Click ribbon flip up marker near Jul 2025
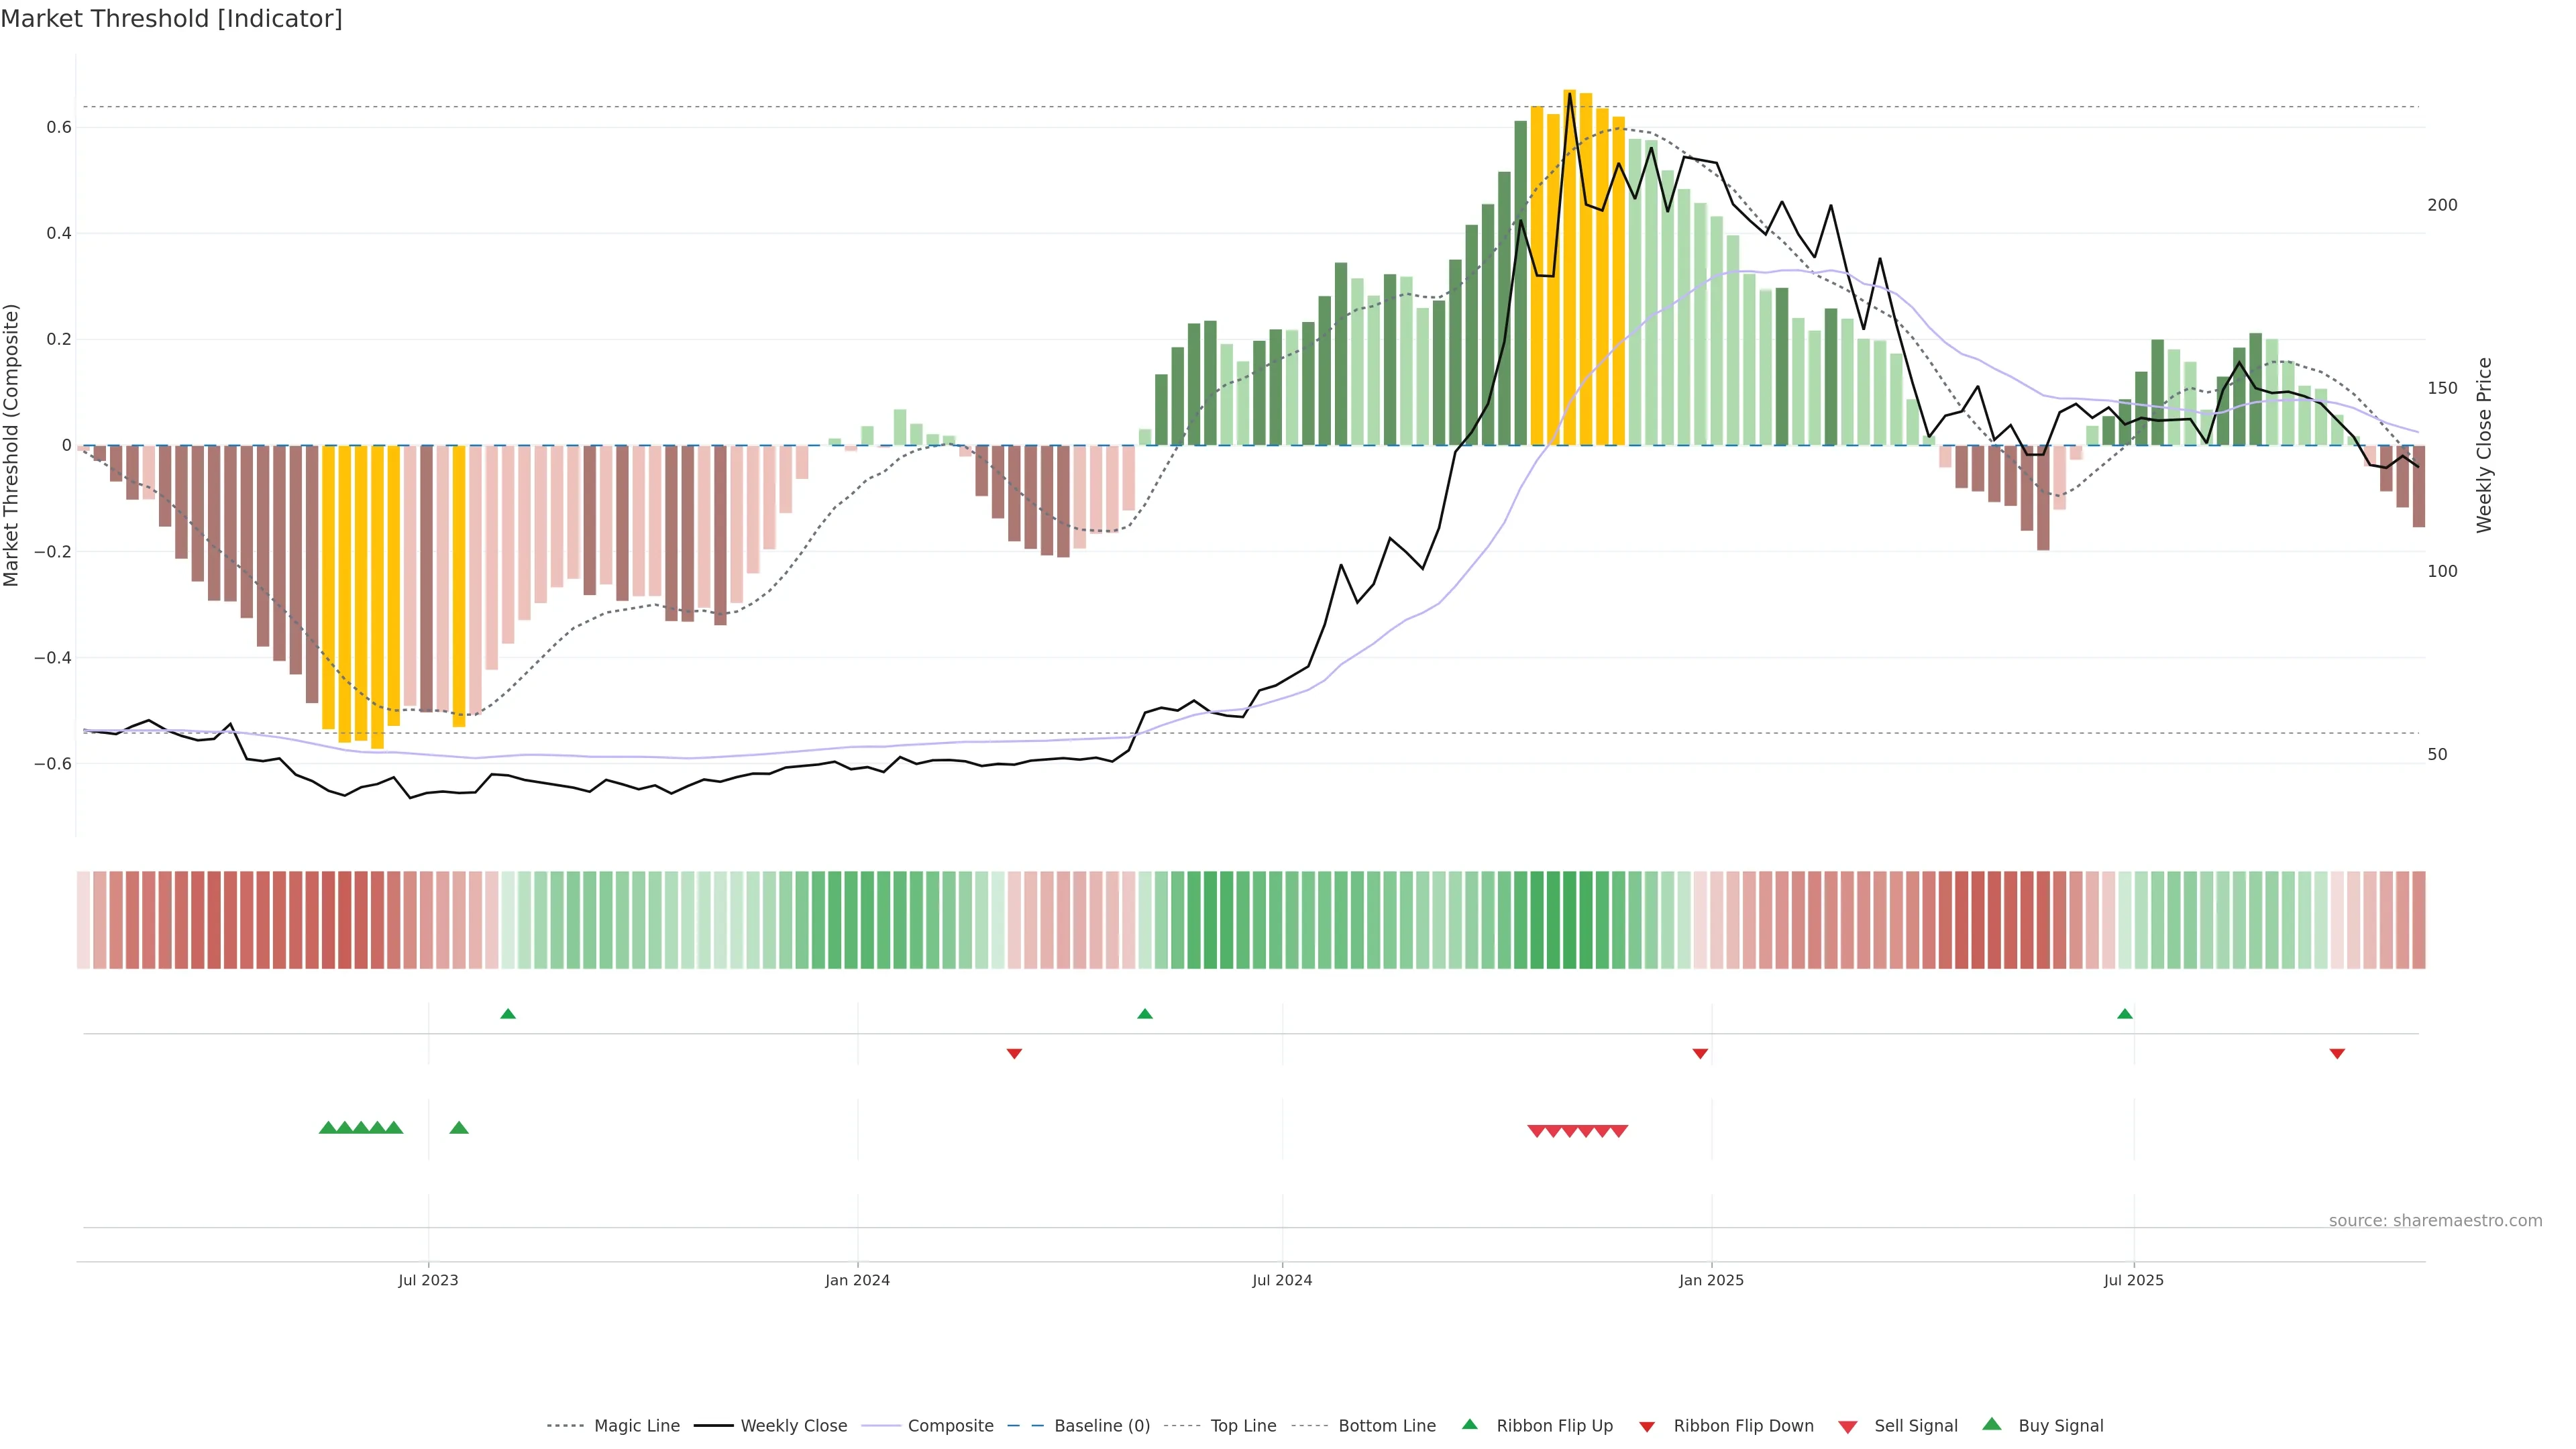Viewport: 2576px width, 1449px height. pyautogui.click(x=2125, y=1014)
